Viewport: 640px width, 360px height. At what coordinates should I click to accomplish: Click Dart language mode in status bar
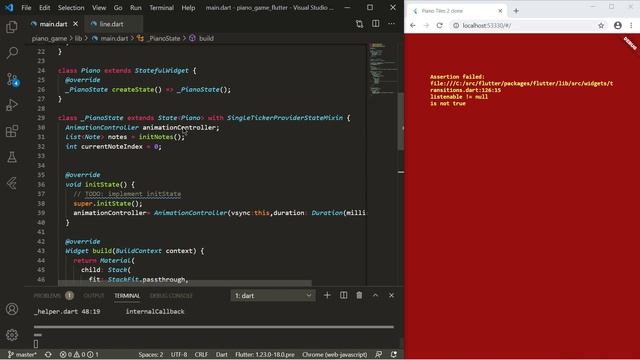click(x=222, y=355)
